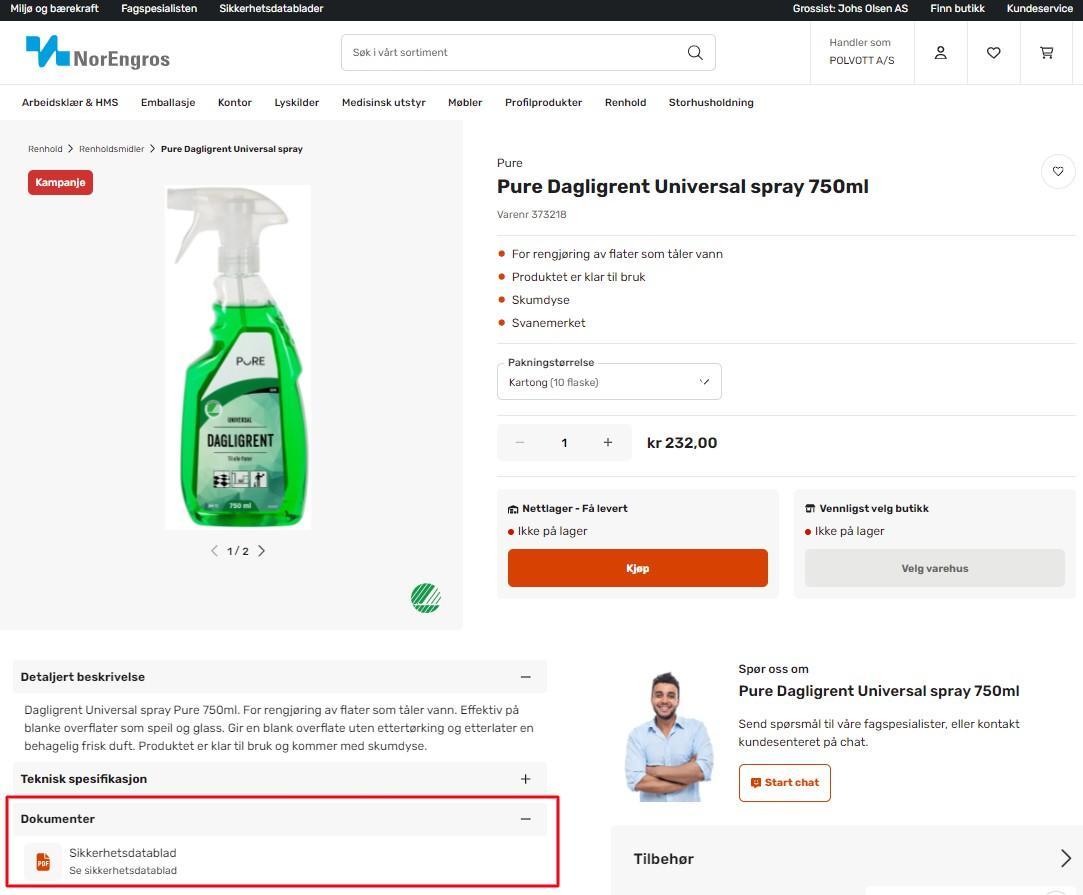Click the product search input field
This screenshot has height=895, width=1083.
click(x=510, y=53)
